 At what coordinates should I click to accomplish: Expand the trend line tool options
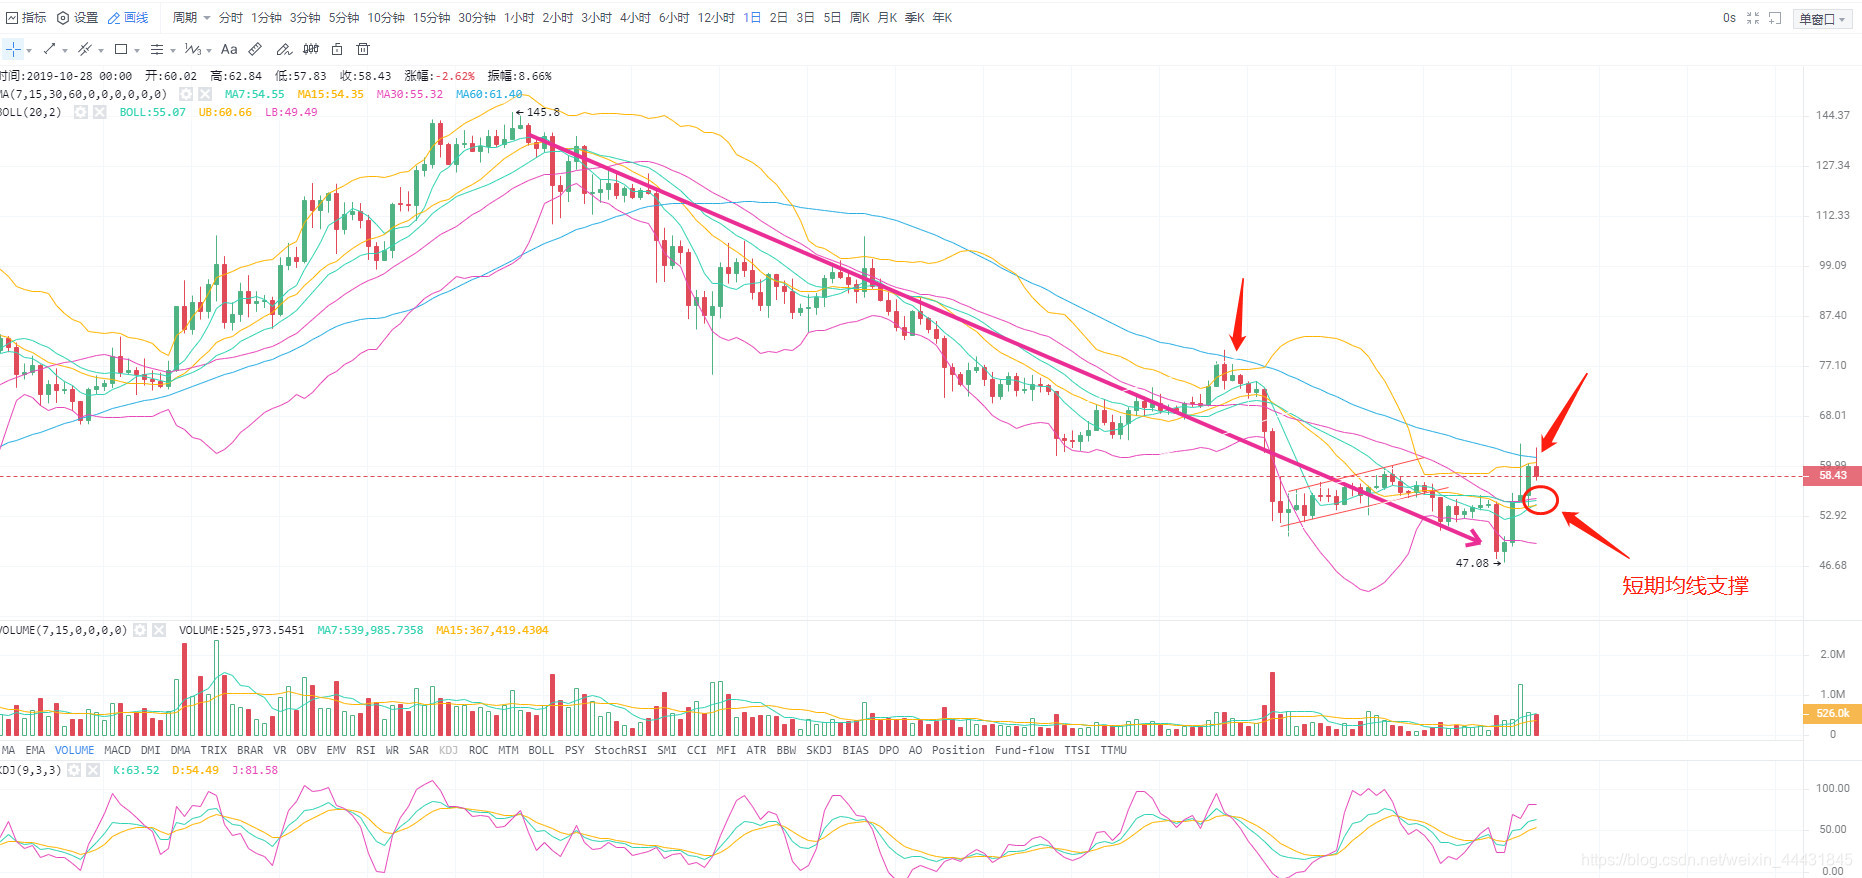tap(65, 50)
